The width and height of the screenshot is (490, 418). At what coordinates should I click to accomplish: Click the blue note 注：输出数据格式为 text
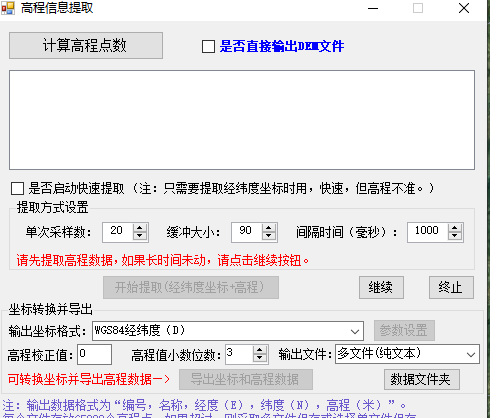204,405
